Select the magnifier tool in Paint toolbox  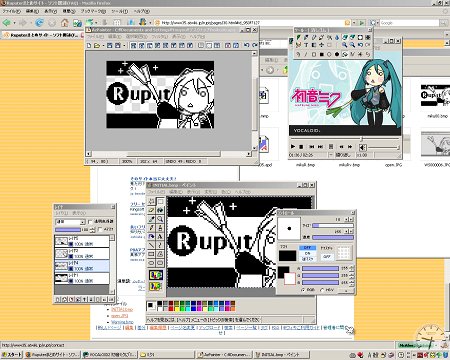pos(160,219)
